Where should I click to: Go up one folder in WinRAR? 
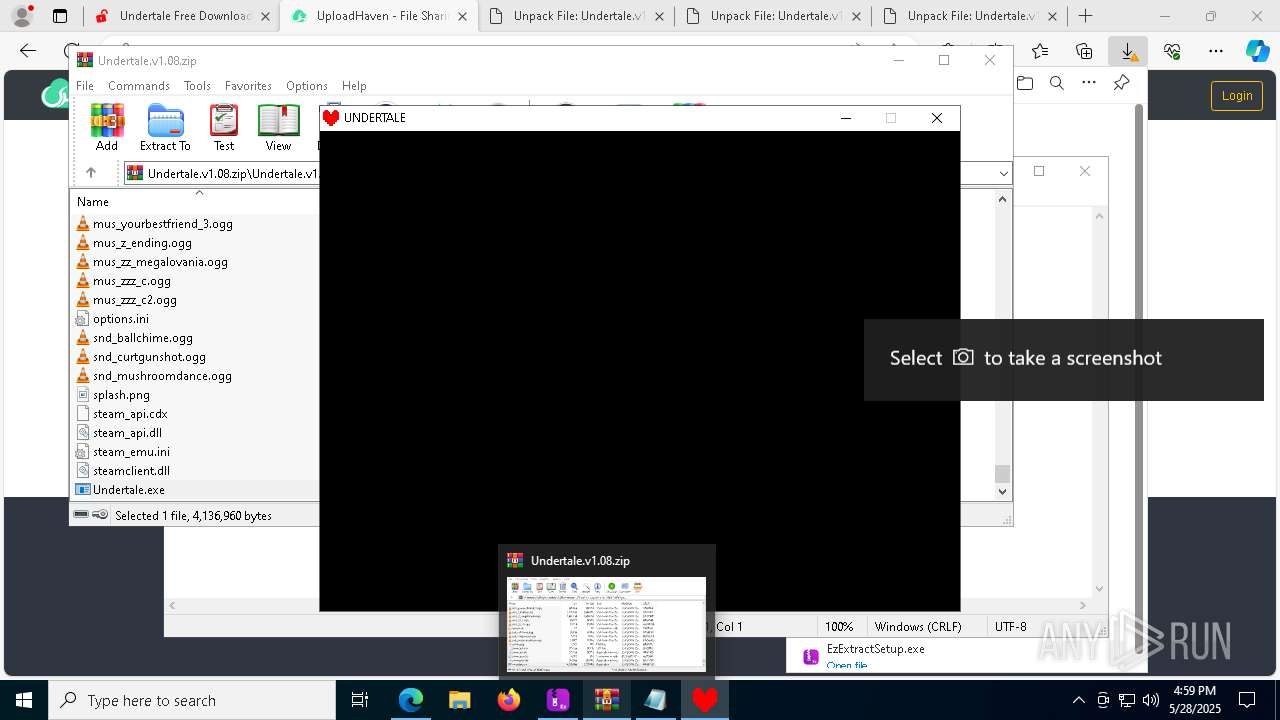91,173
